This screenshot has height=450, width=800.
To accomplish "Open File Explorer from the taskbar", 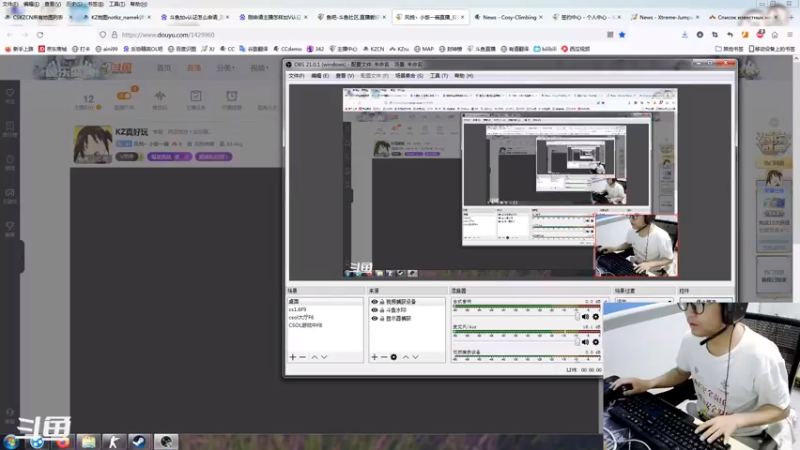I will [x=89, y=442].
